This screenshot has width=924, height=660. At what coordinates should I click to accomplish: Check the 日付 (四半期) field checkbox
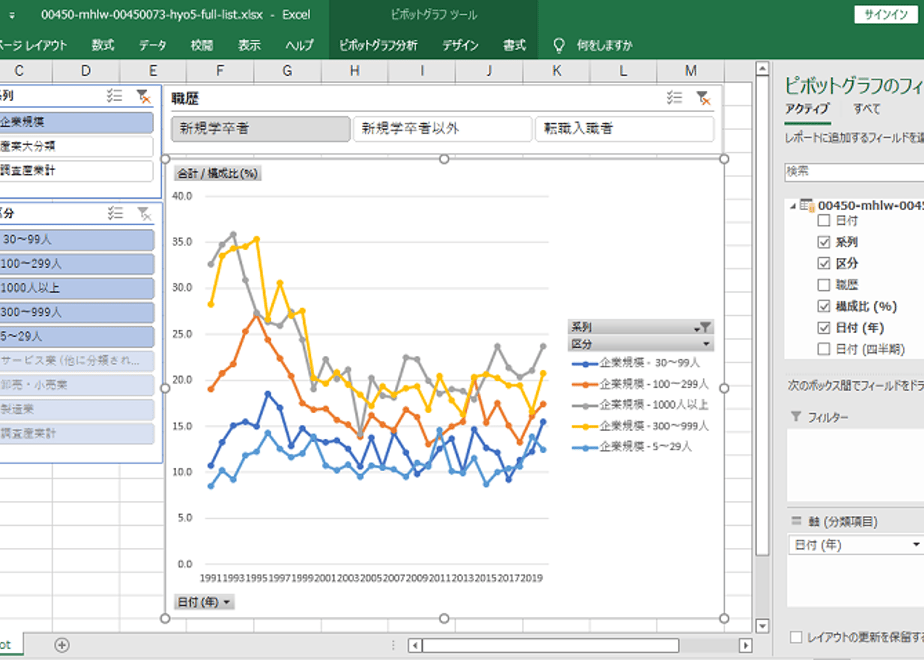coord(824,349)
